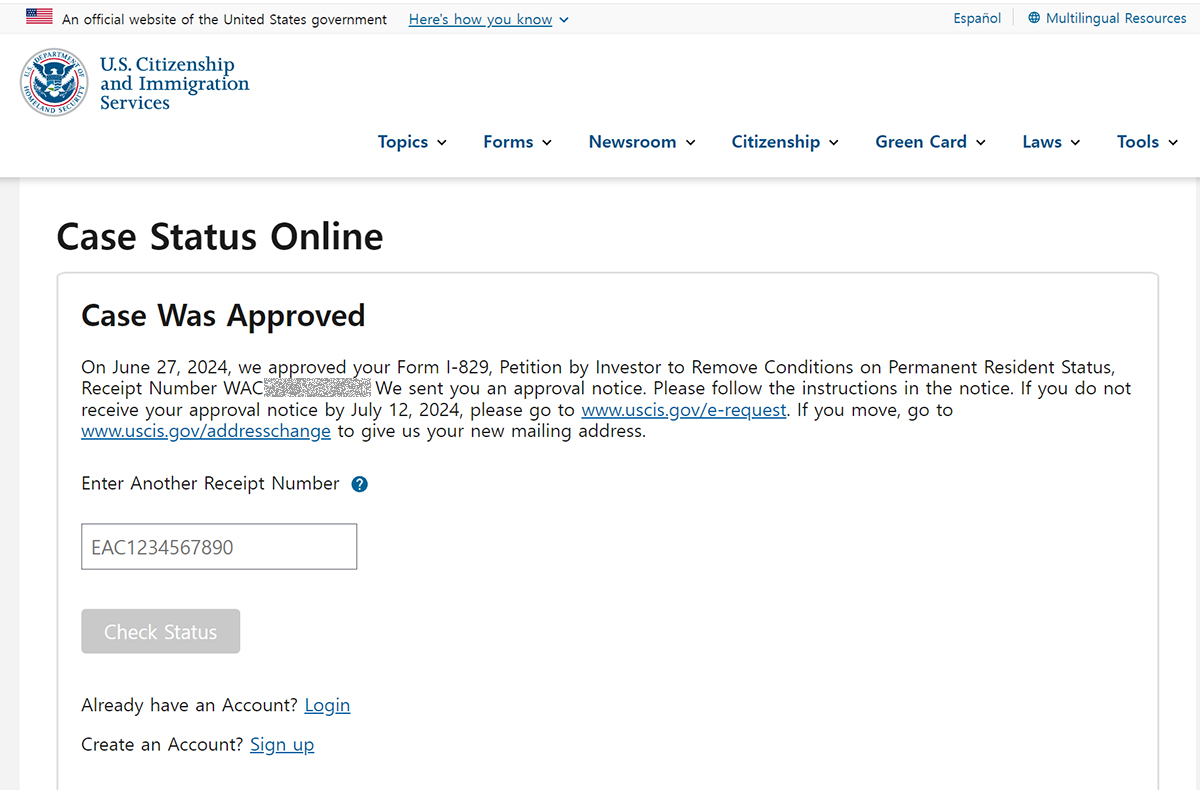Switch site language to Español
The width and height of the screenshot is (1200, 790).
coord(977,18)
